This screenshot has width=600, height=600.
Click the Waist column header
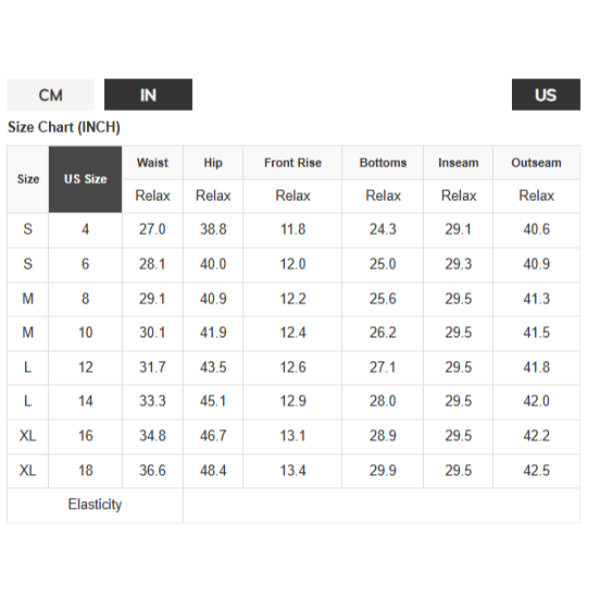pyautogui.click(x=152, y=163)
